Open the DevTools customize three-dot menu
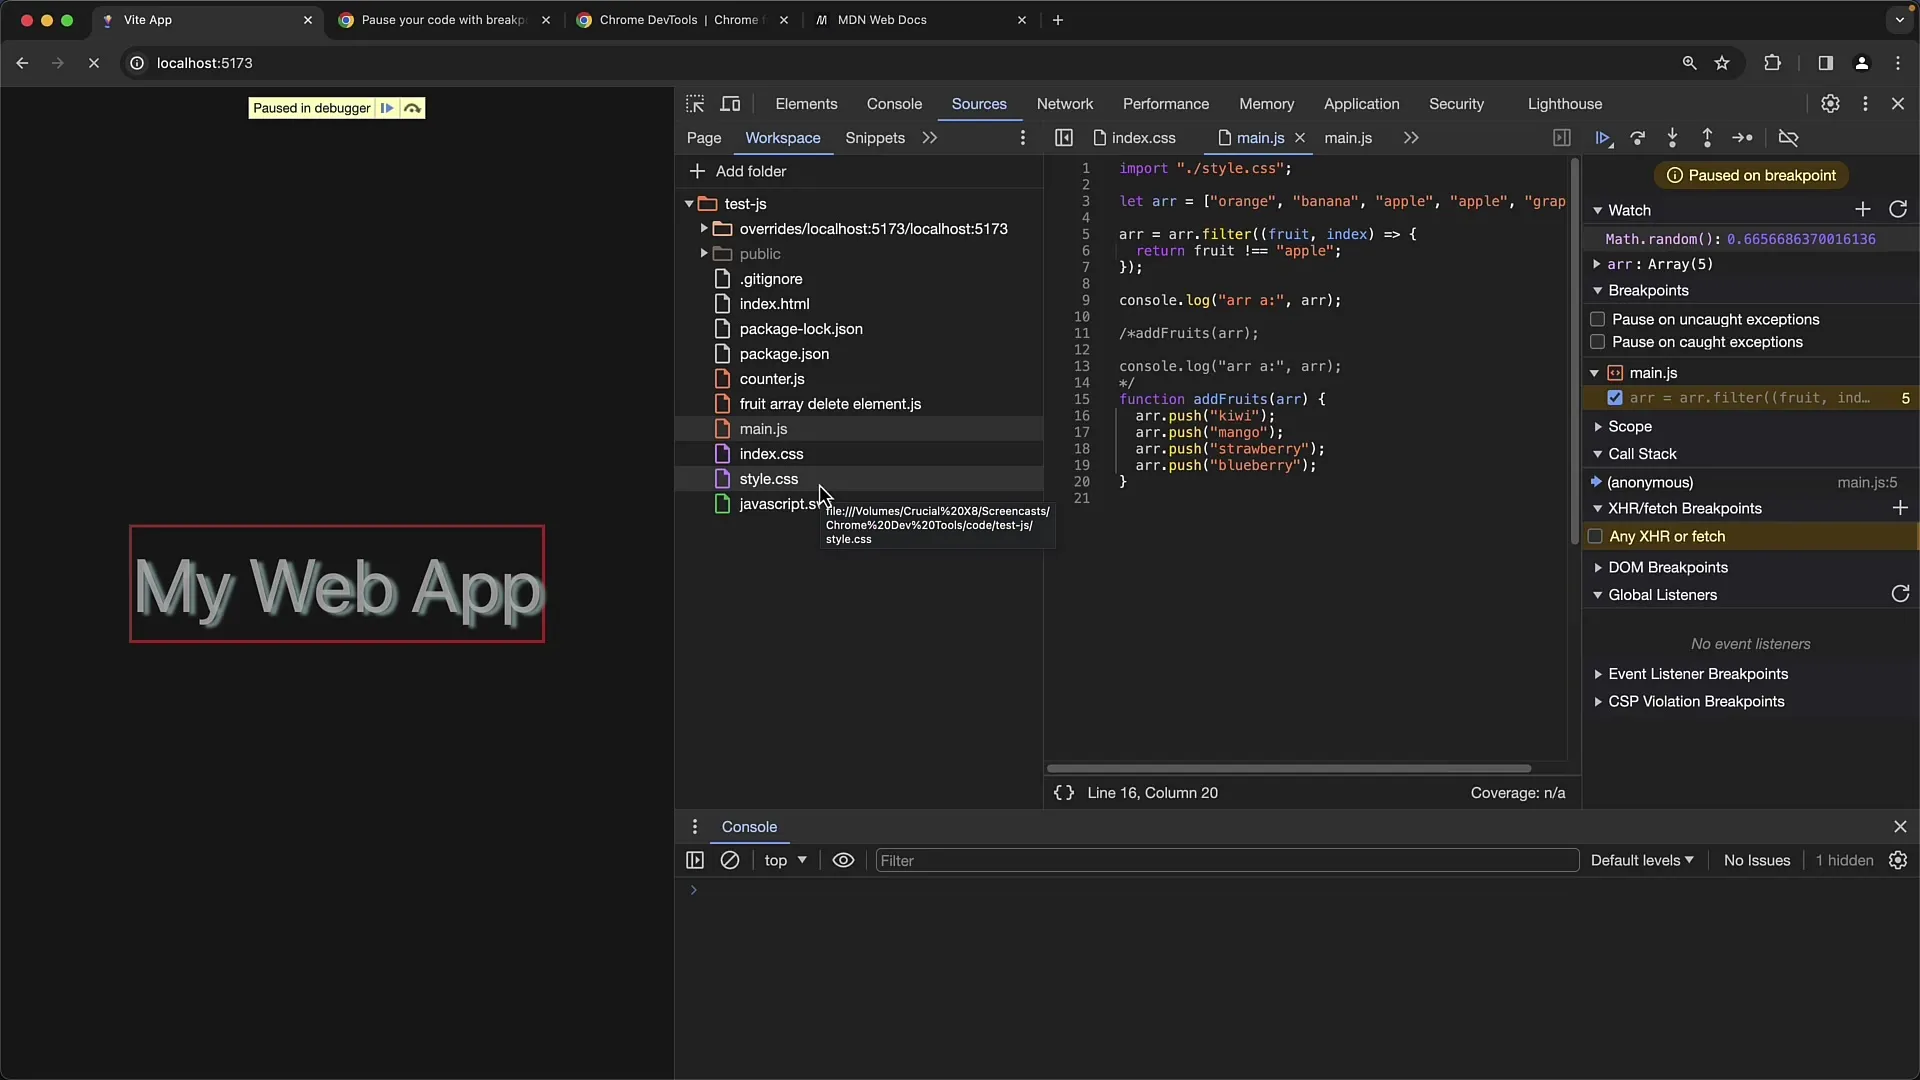This screenshot has height=1080, width=1920. click(1865, 104)
